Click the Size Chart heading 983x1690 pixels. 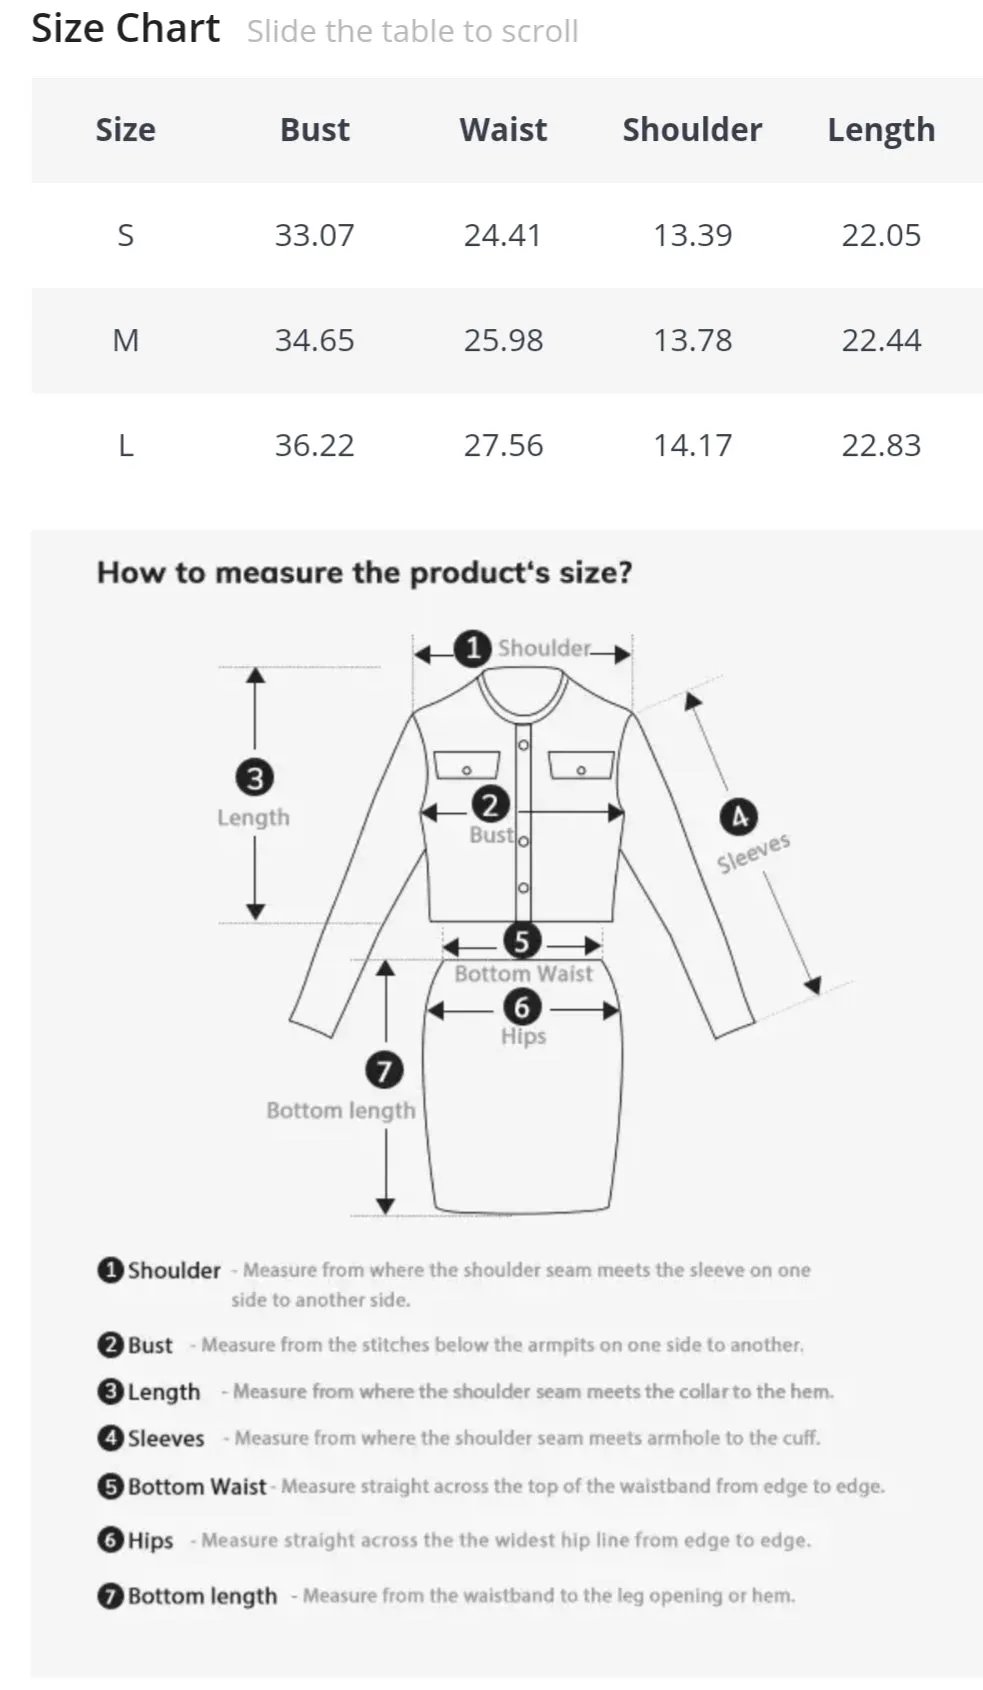click(125, 28)
